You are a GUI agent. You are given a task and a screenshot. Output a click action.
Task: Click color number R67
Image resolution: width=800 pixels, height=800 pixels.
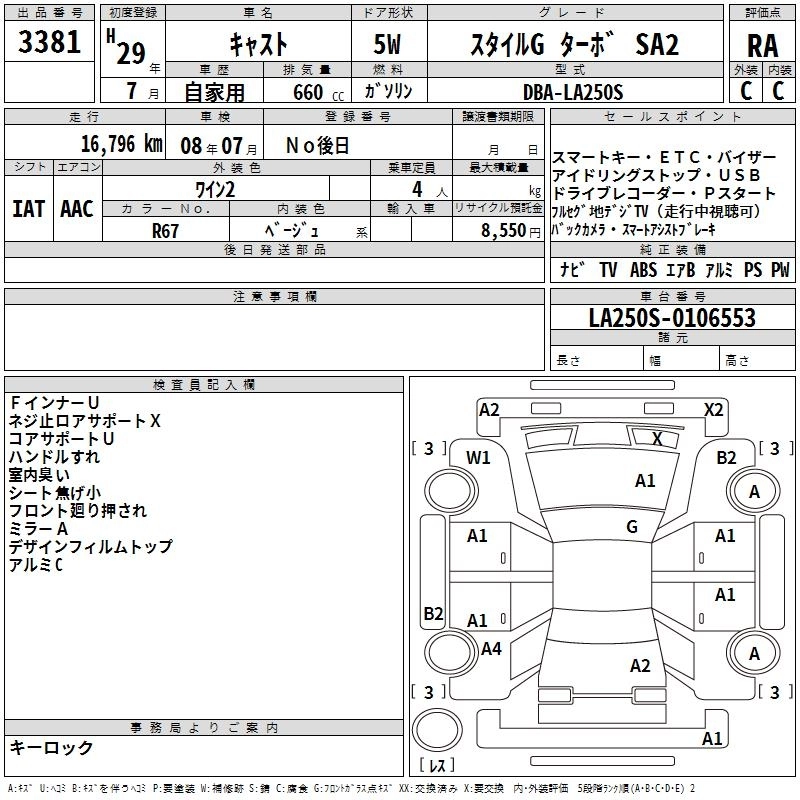[165, 231]
